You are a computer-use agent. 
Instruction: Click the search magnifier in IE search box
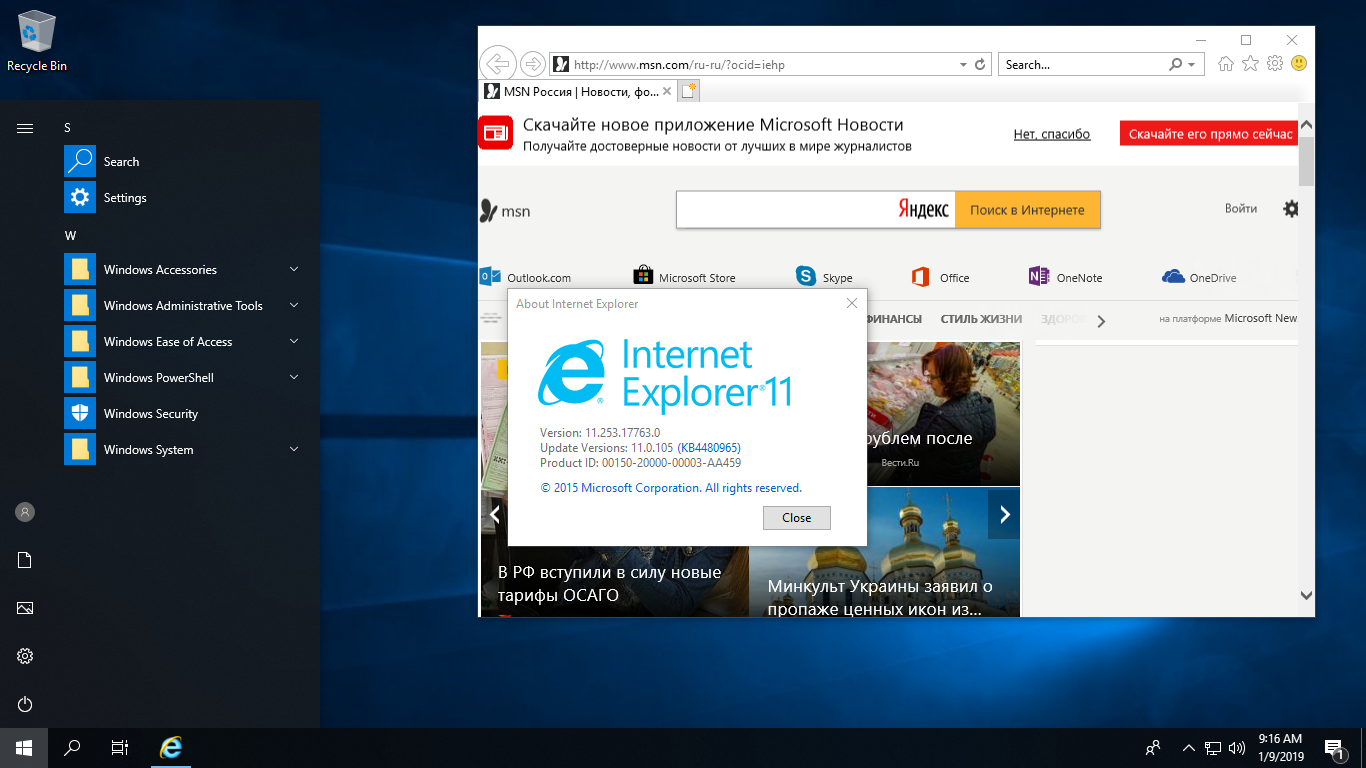click(x=1175, y=64)
